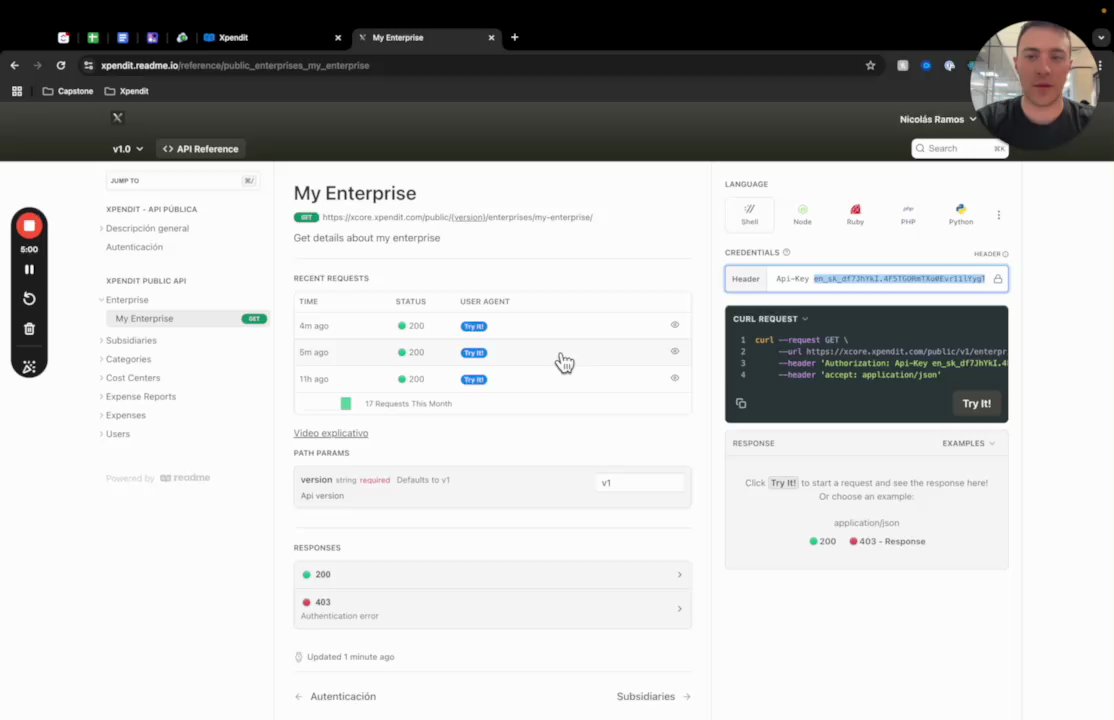Open the v1.0 version dropdown
This screenshot has height=720, width=1114.
coord(128,149)
